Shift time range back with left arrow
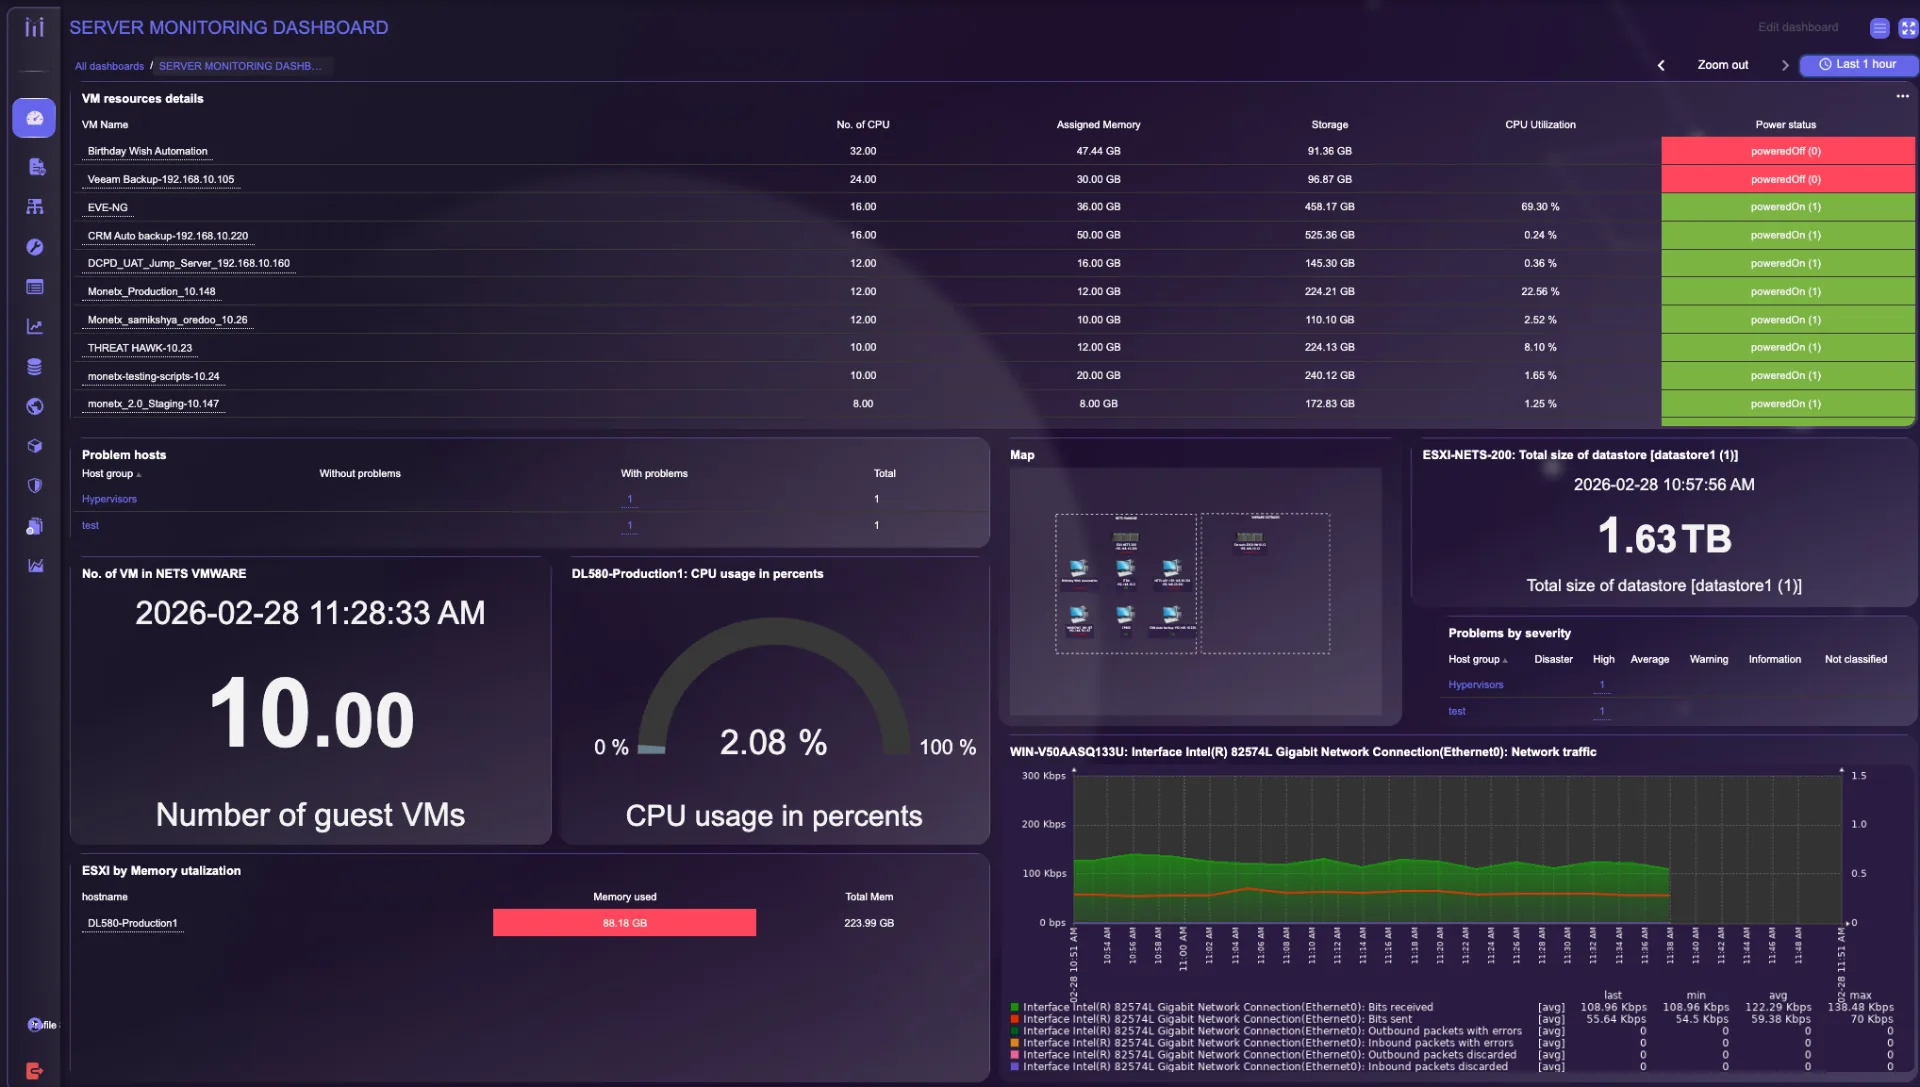Image resolution: width=1920 pixels, height=1087 pixels. click(x=1661, y=65)
